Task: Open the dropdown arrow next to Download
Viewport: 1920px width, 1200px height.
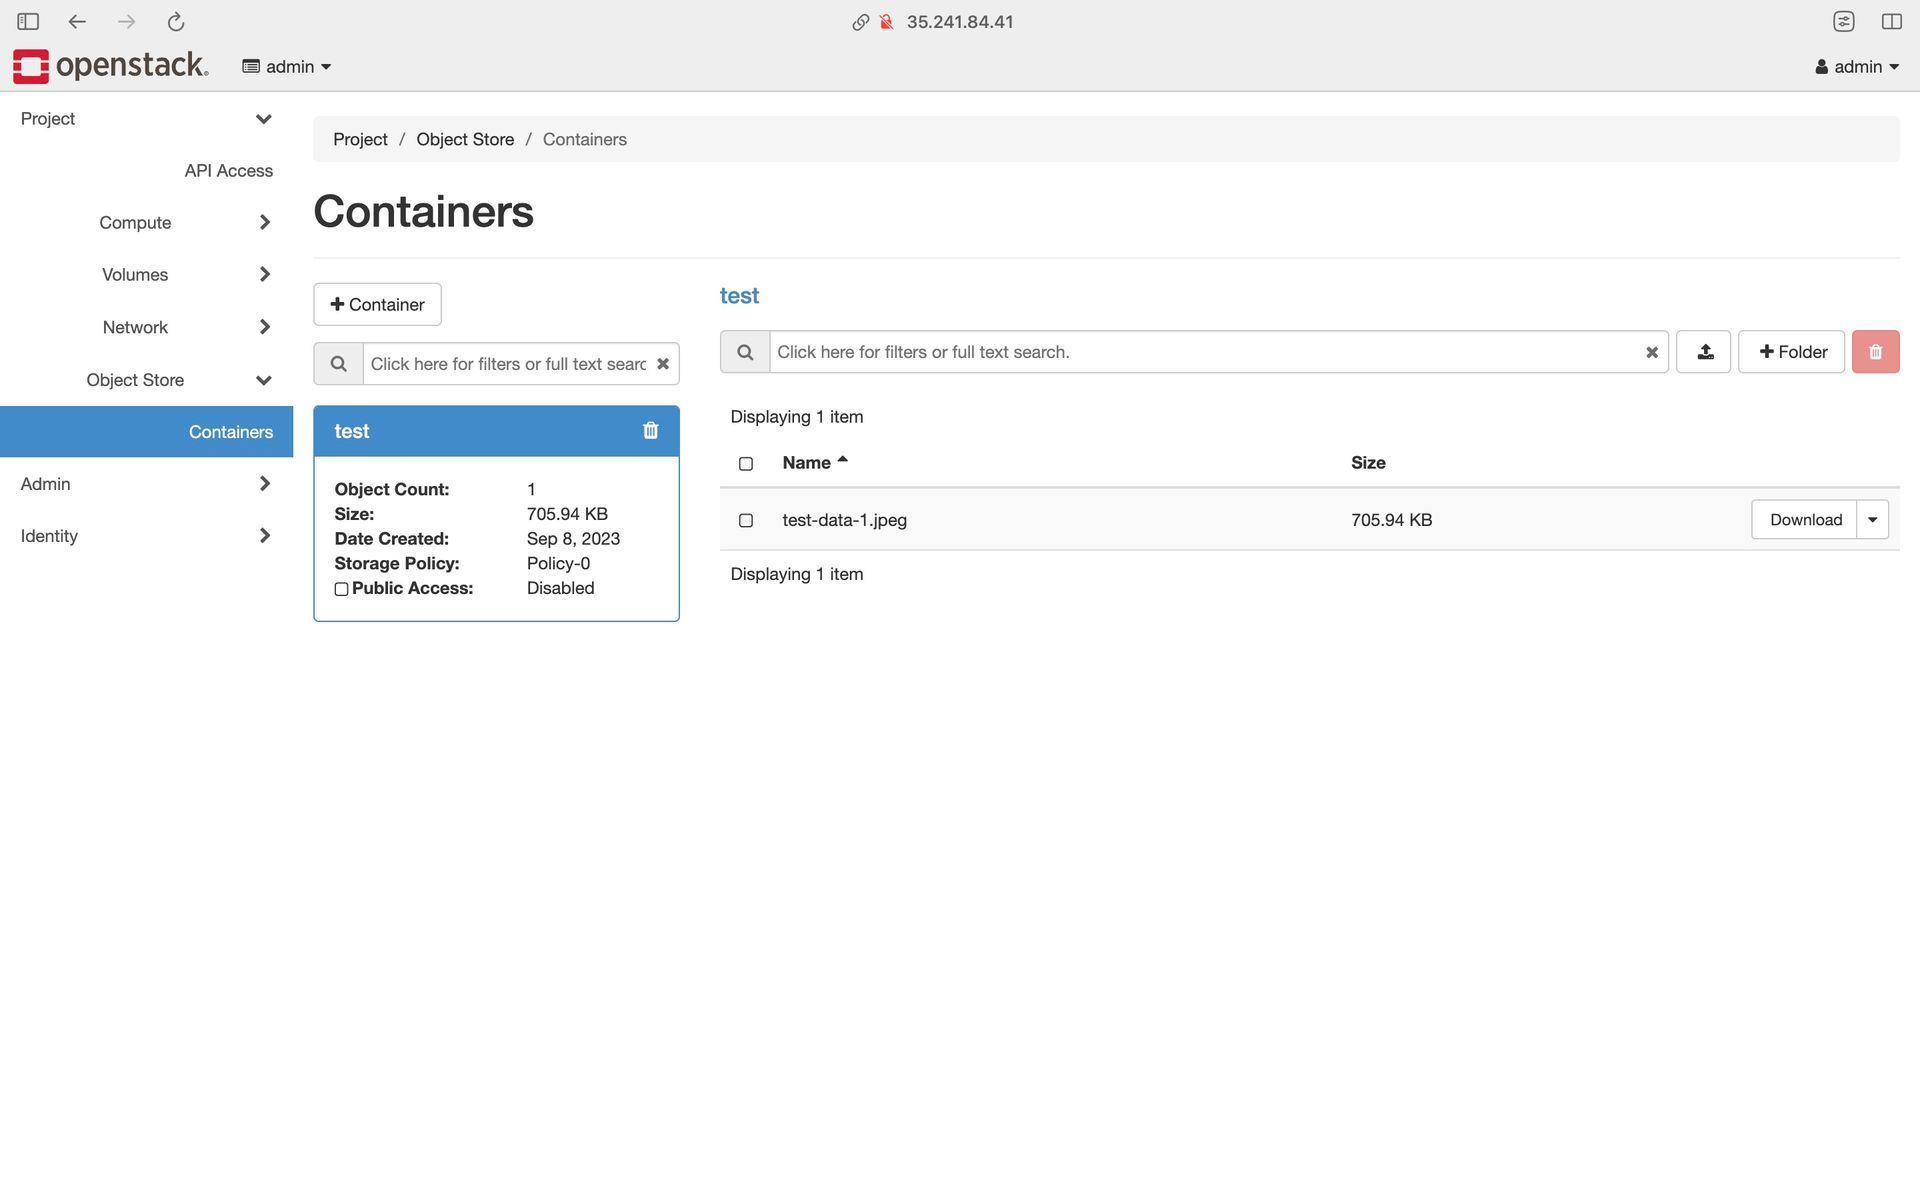Action: pyautogui.click(x=1872, y=520)
